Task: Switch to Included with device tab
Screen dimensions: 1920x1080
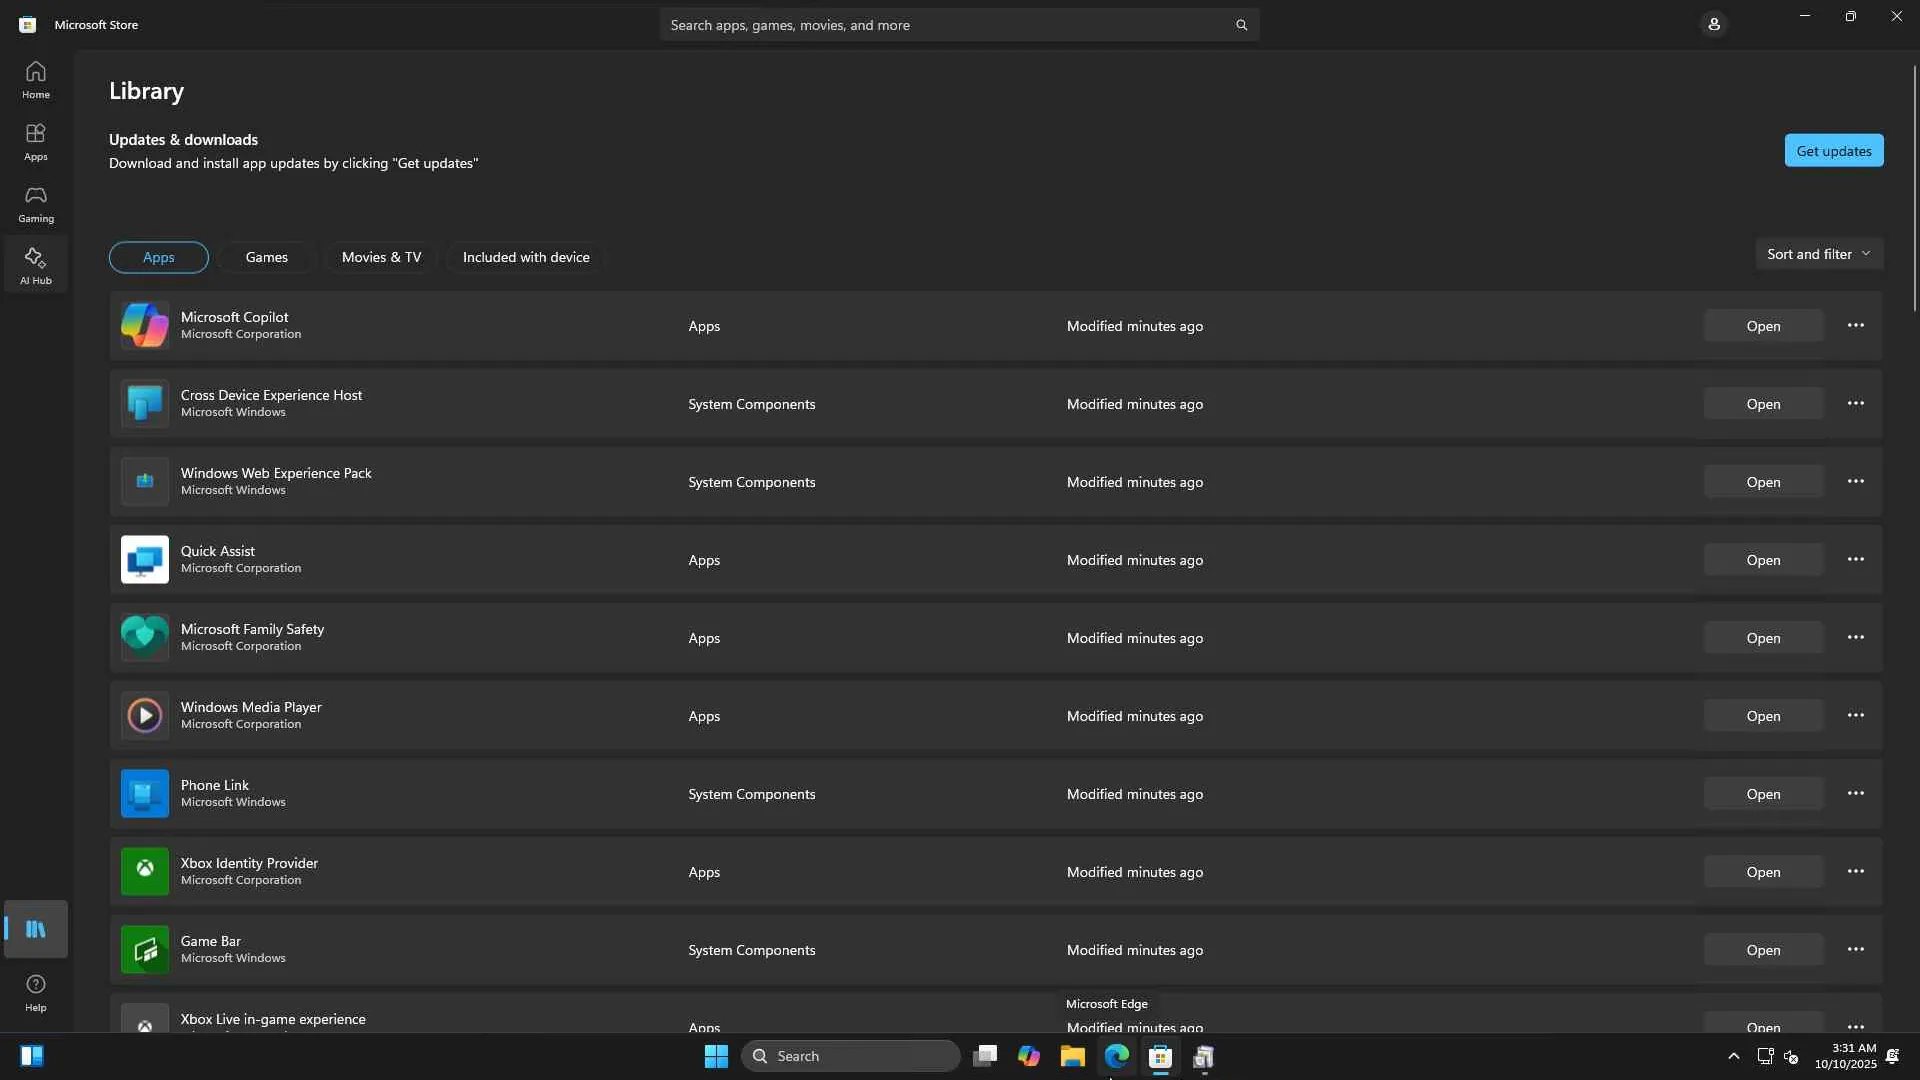Action: [x=526, y=257]
